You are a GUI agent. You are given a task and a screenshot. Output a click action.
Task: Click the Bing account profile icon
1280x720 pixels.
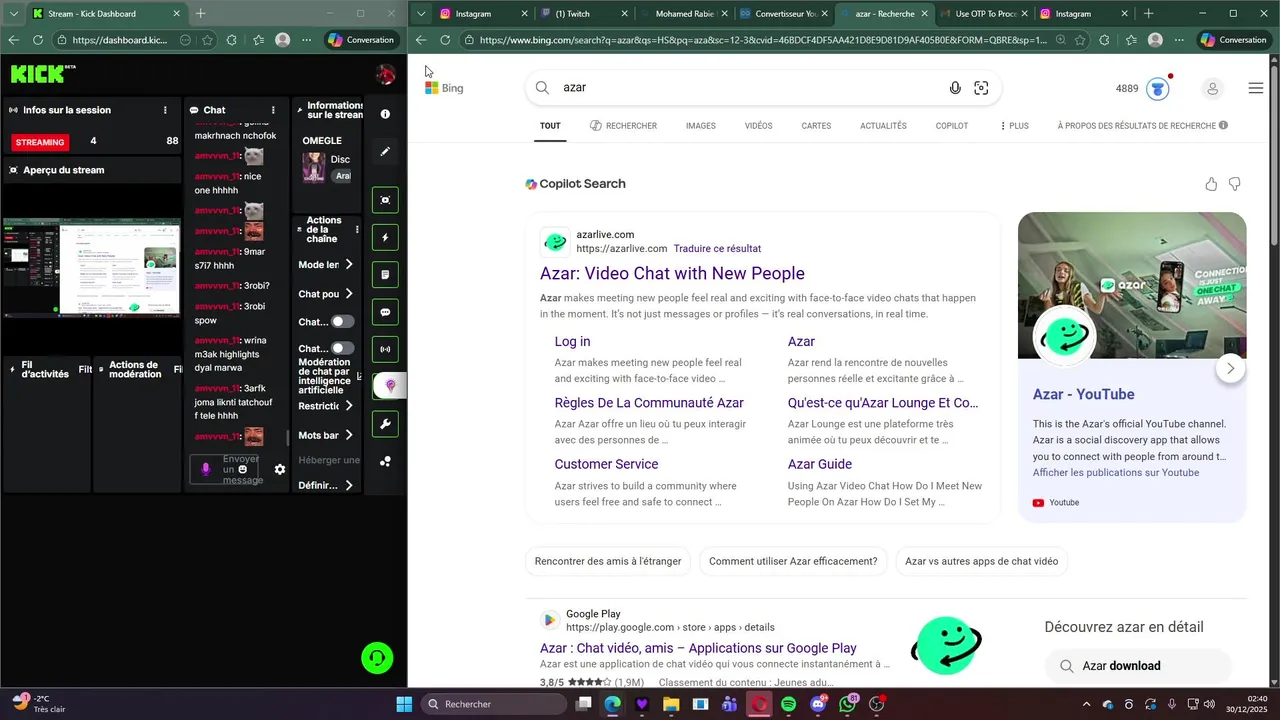tap(1212, 88)
